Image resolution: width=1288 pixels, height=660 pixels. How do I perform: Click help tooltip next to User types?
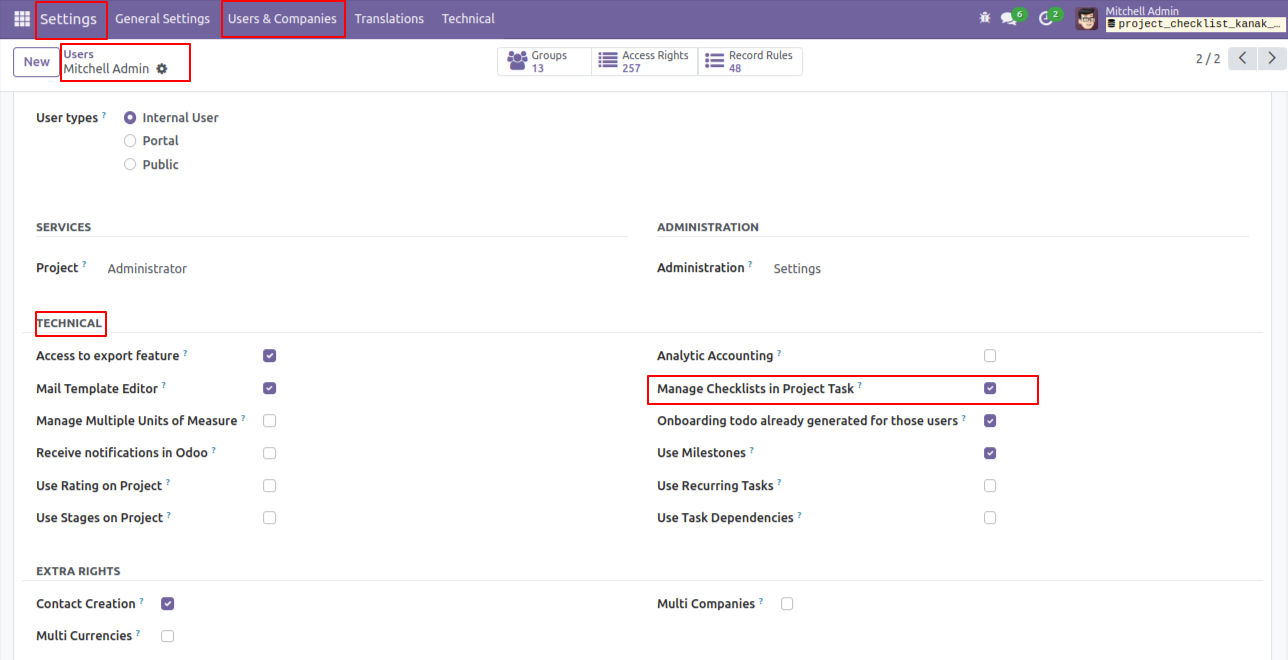tap(104, 115)
